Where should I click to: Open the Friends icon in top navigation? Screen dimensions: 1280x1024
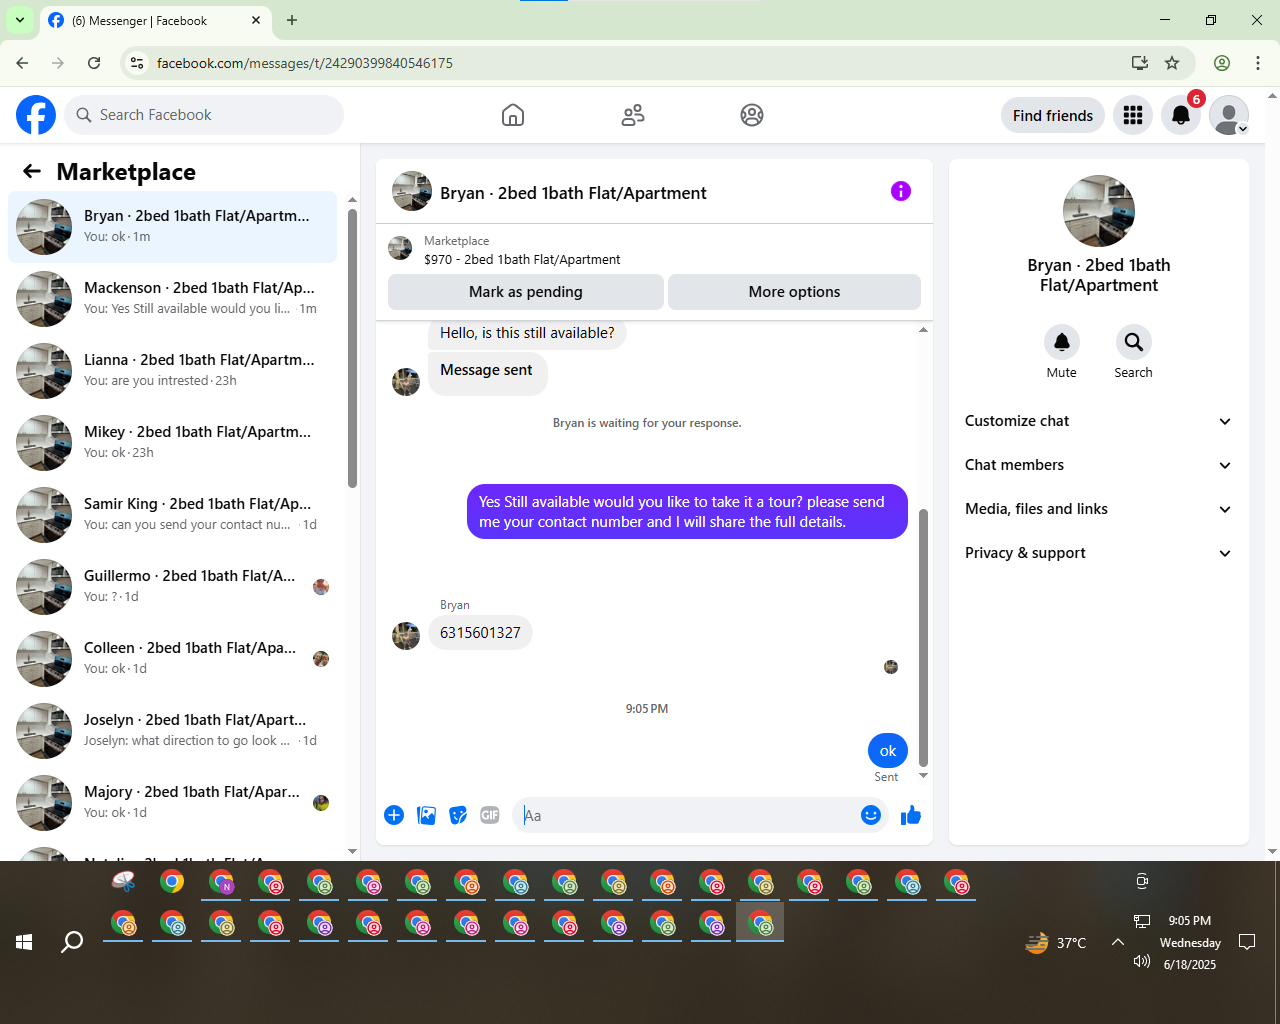point(633,115)
